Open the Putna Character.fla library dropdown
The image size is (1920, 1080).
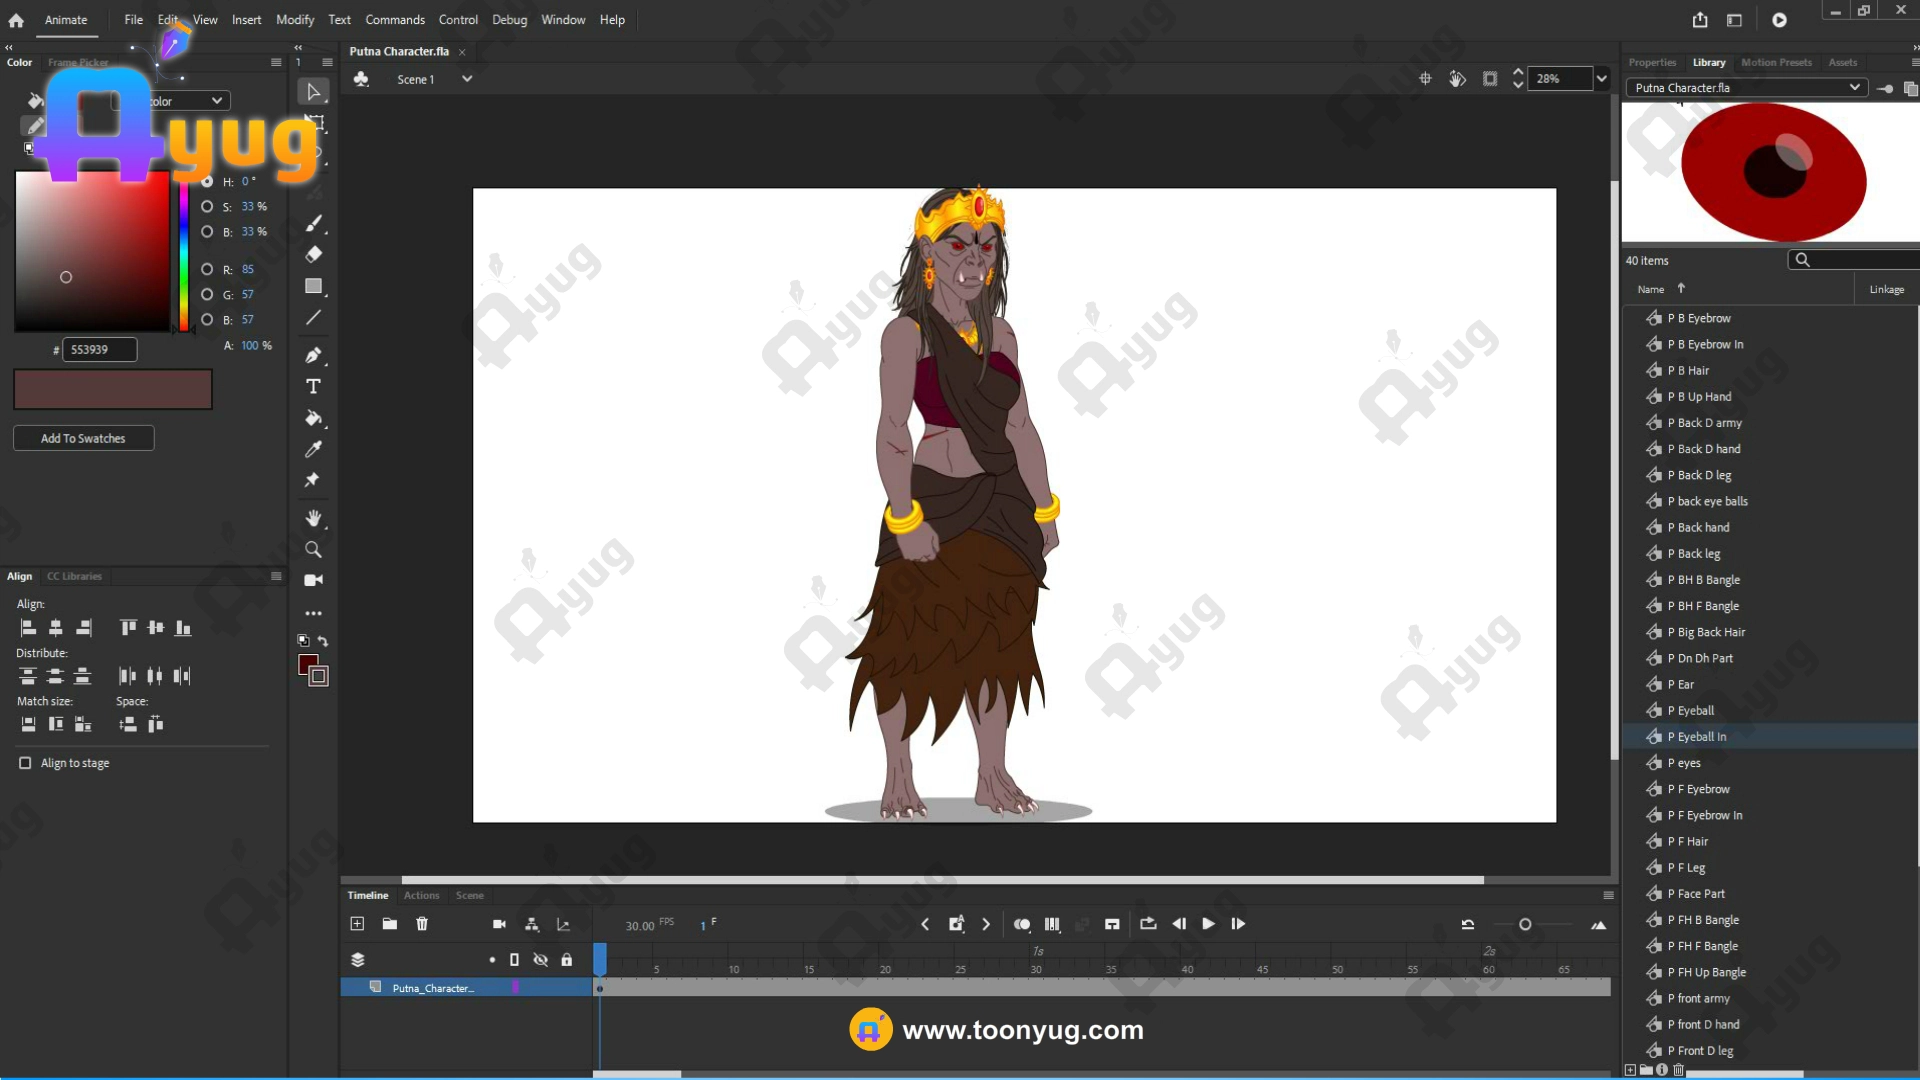pyautogui.click(x=1854, y=88)
